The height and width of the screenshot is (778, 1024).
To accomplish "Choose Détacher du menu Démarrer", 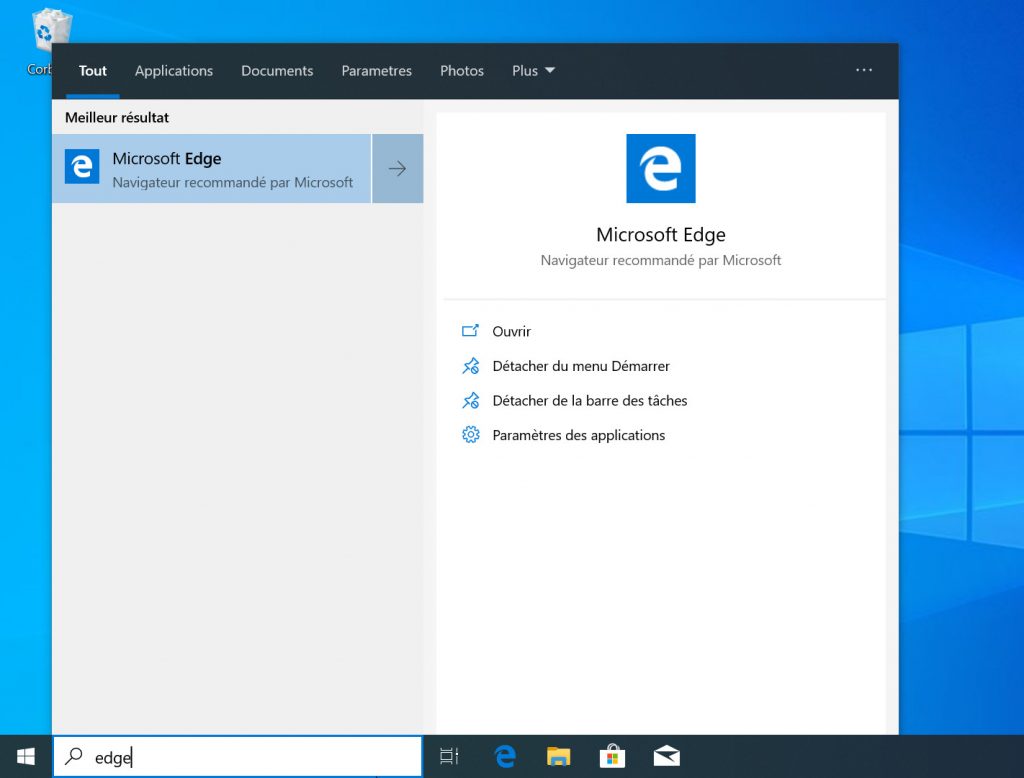I will coord(581,366).
